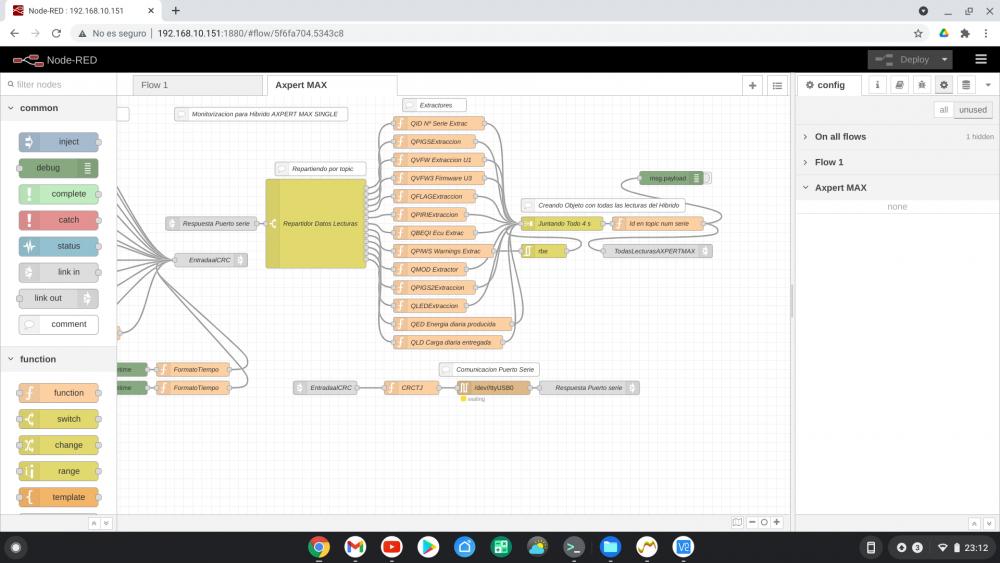This screenshot has width=1000, height=563.
Task: Select the QID Nº Serie Extrac node
Action: 439,123
